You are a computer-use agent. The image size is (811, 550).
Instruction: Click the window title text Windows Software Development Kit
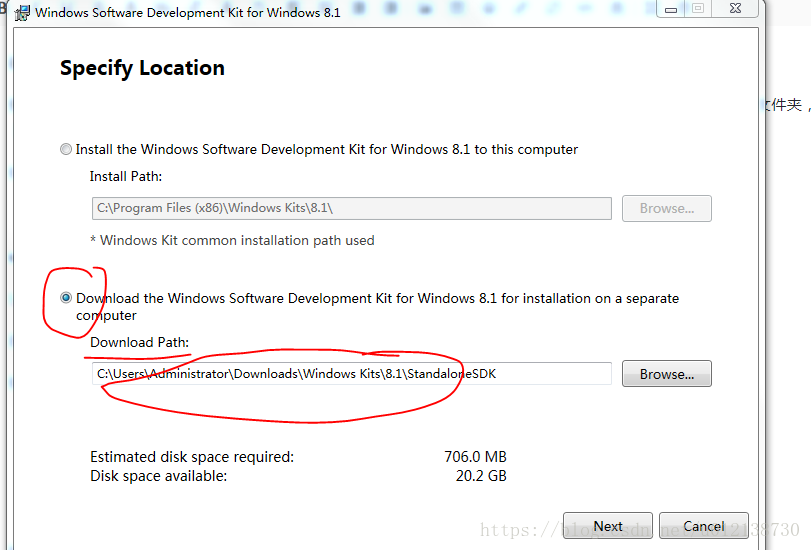click(x=188, y=12)
